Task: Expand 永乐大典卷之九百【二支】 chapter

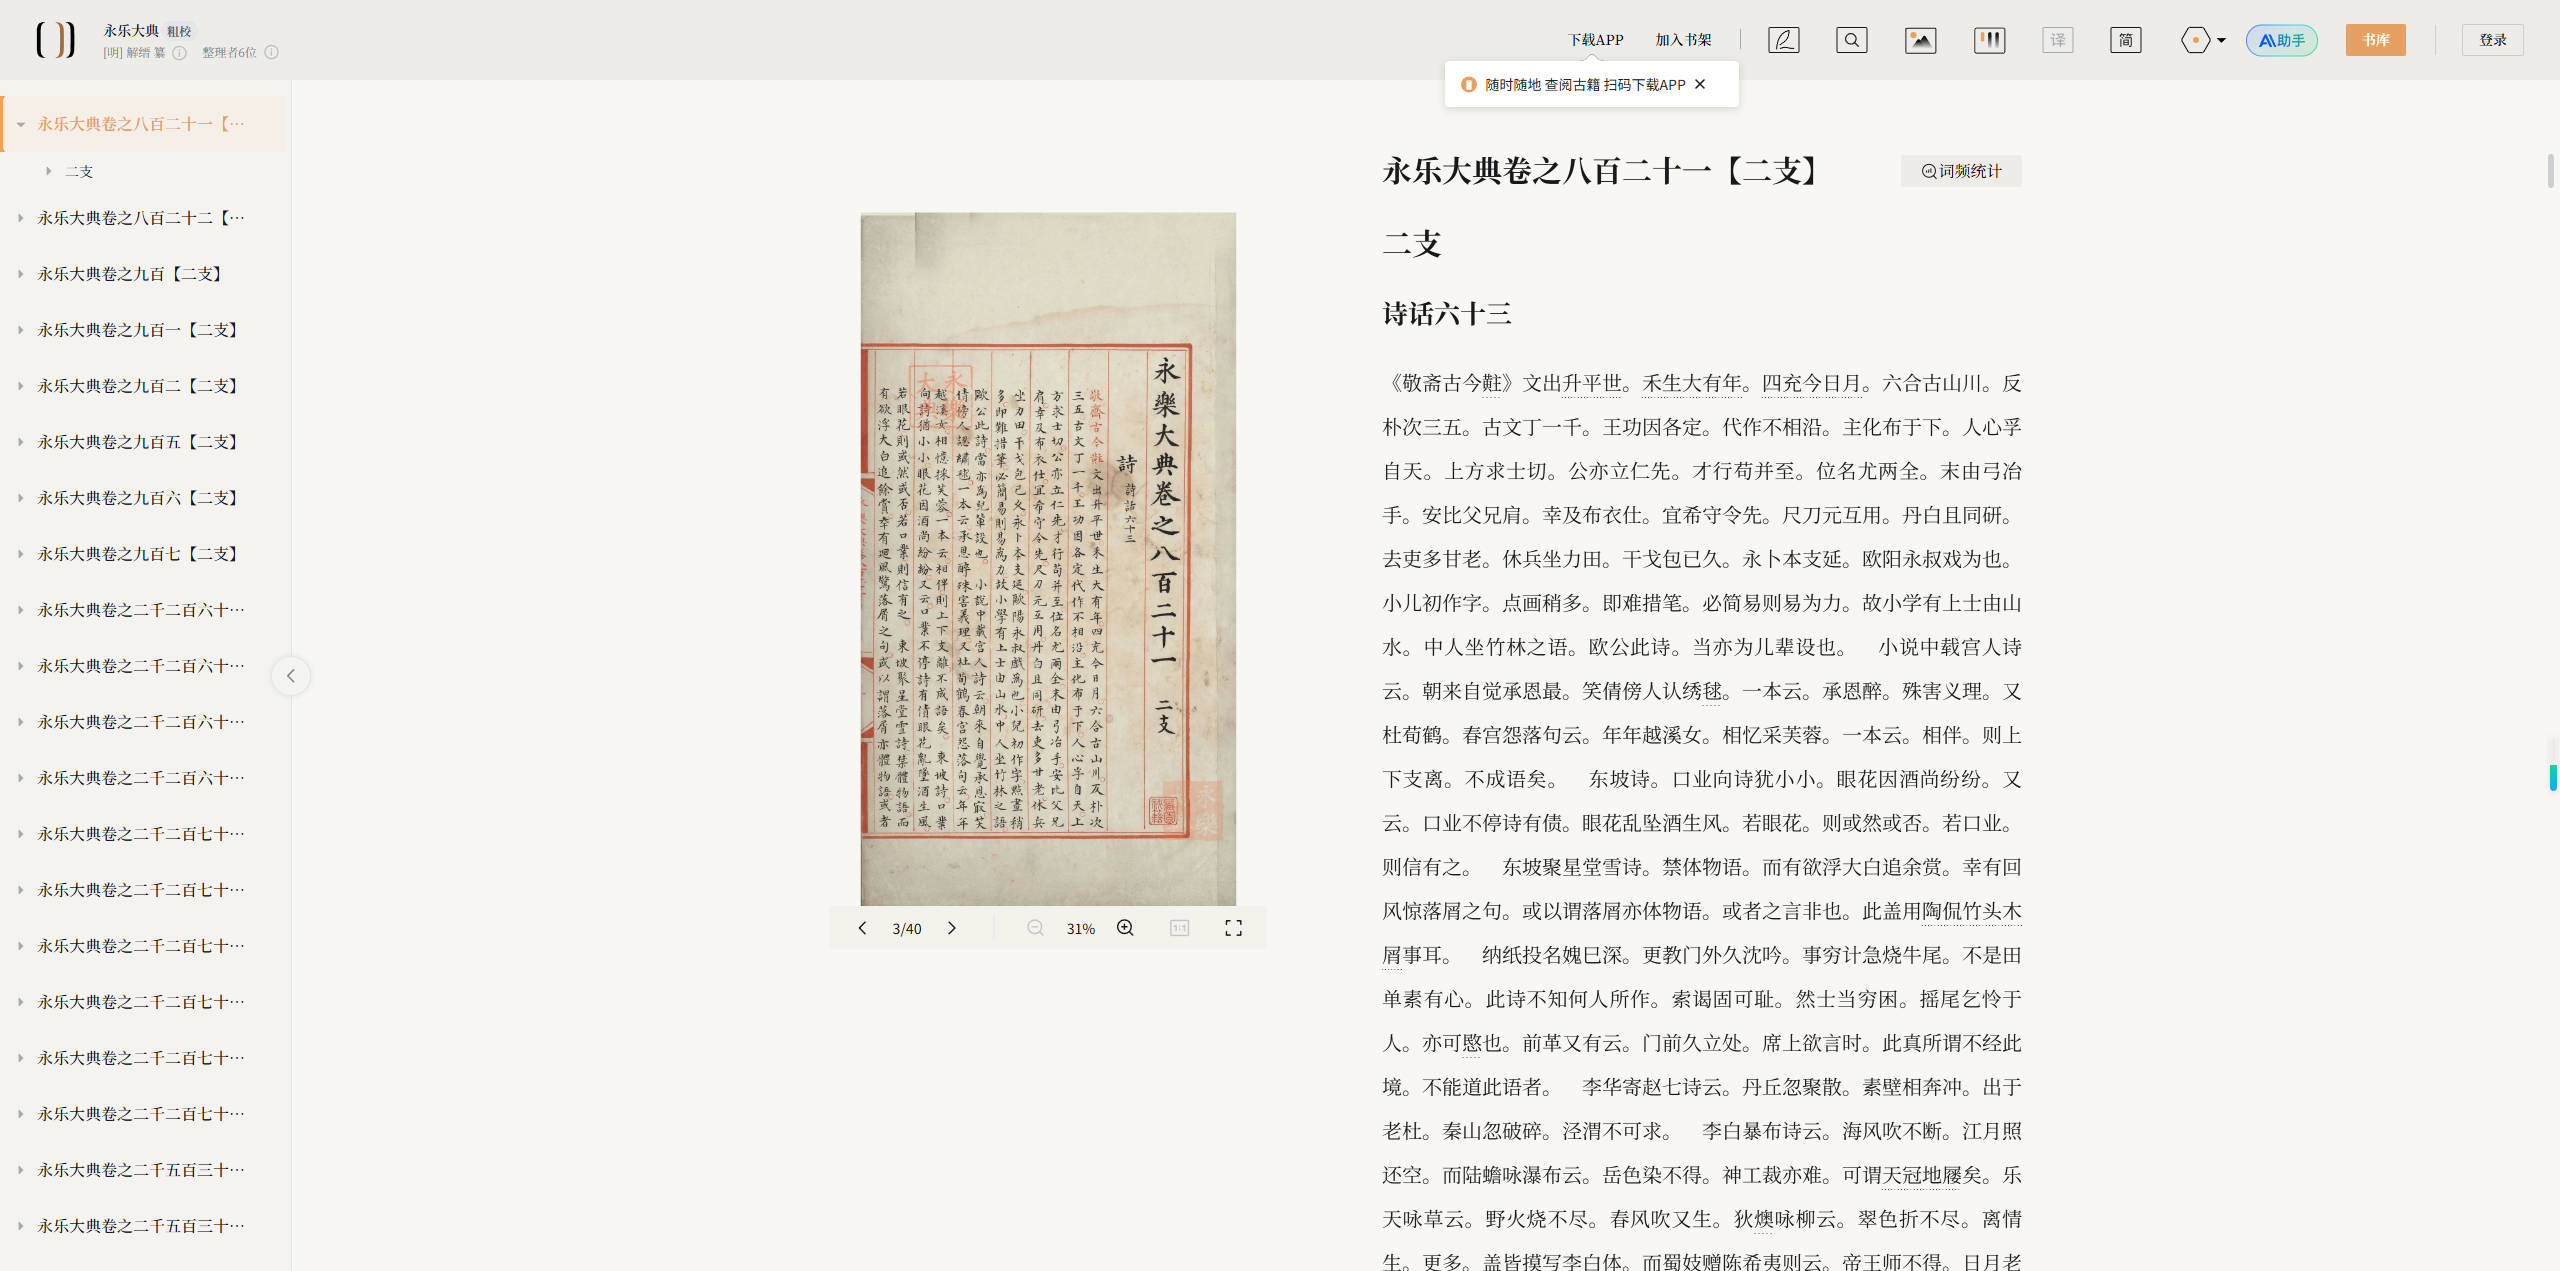Action: coord(20,274)
